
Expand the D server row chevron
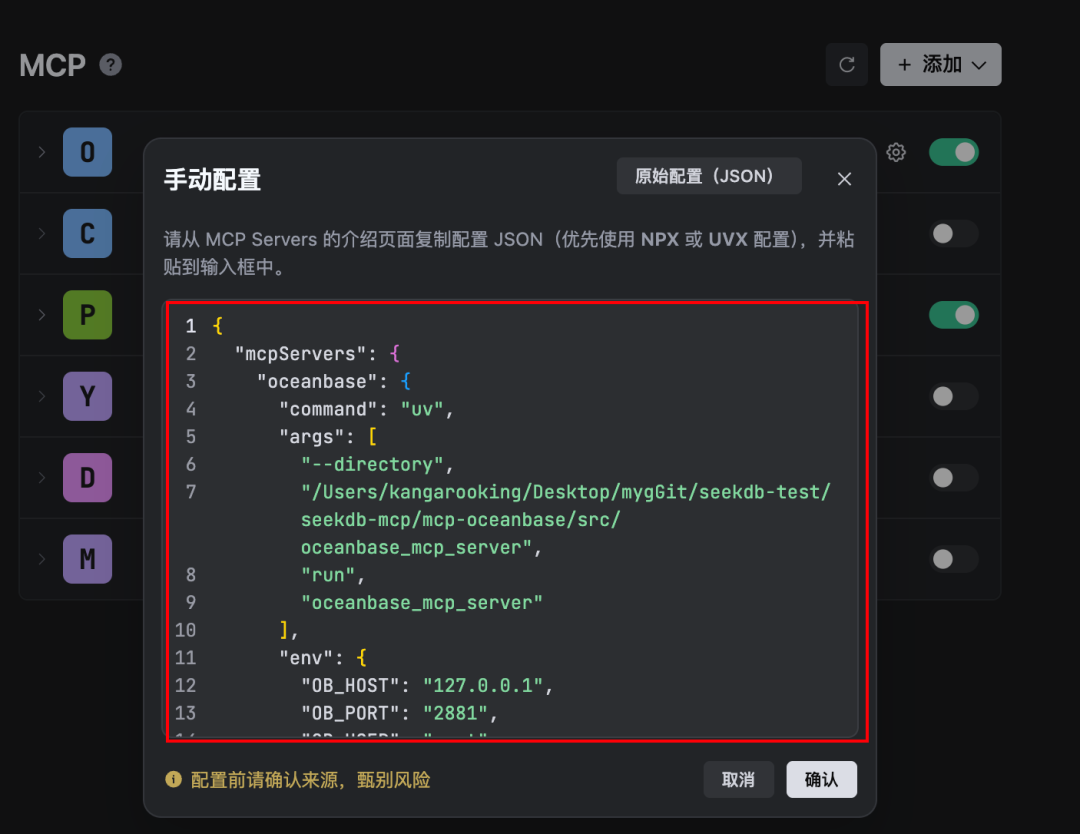42,477
